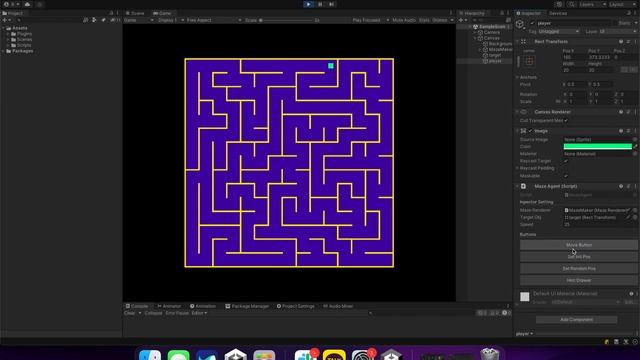Open the Game view mode dropdown
This screenshot has height=360, width=640.
139,20
